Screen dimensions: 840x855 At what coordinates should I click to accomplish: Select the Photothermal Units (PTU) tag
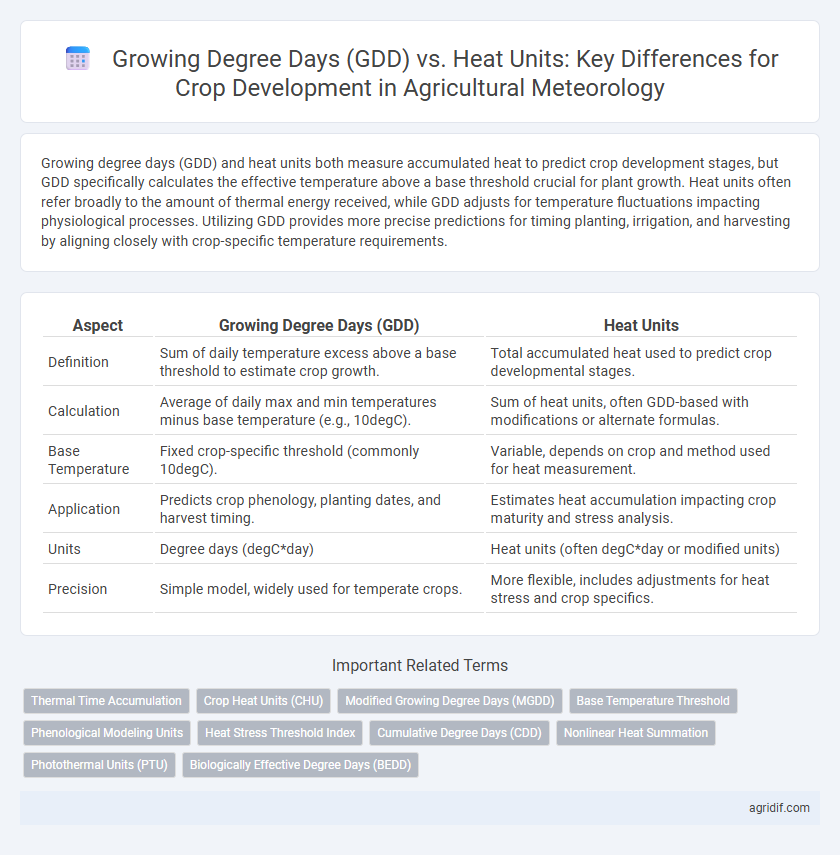click(x=99, y=765)
